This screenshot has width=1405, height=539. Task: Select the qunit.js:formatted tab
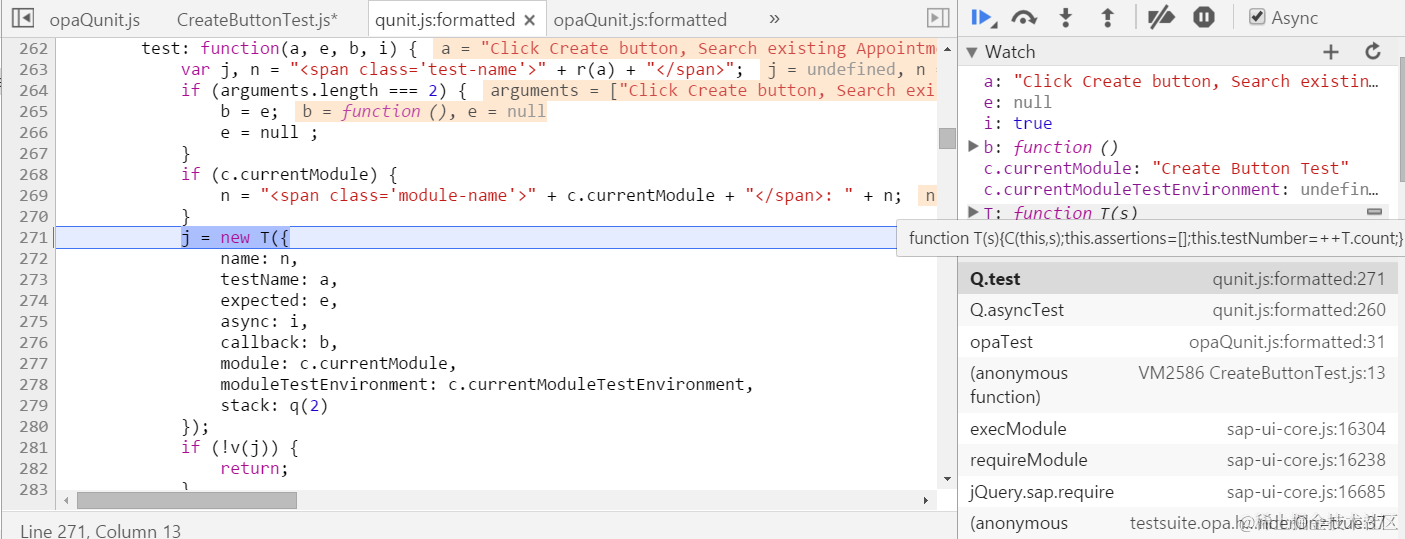tap(445, 20)
